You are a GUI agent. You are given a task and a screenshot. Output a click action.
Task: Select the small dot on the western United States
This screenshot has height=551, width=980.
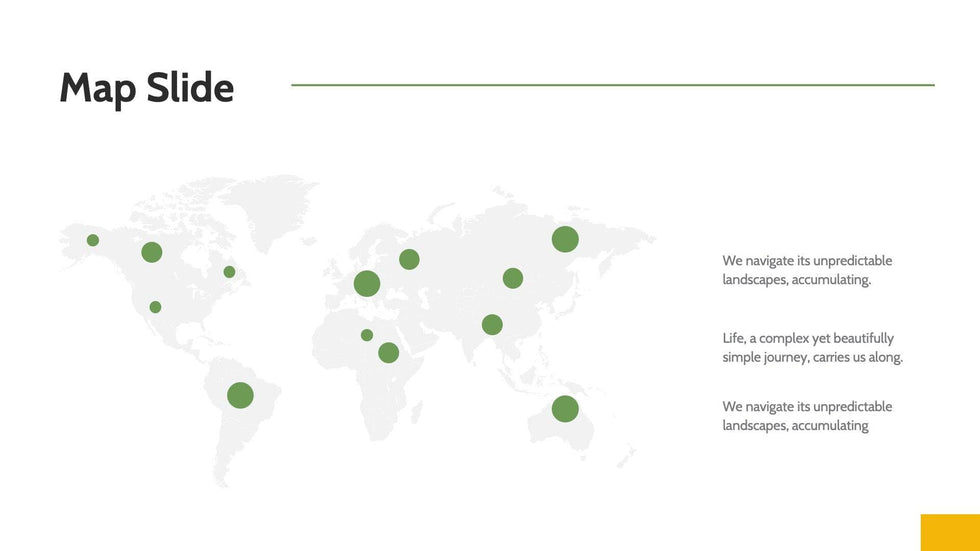pyautogui.click(x=155, y=307)
